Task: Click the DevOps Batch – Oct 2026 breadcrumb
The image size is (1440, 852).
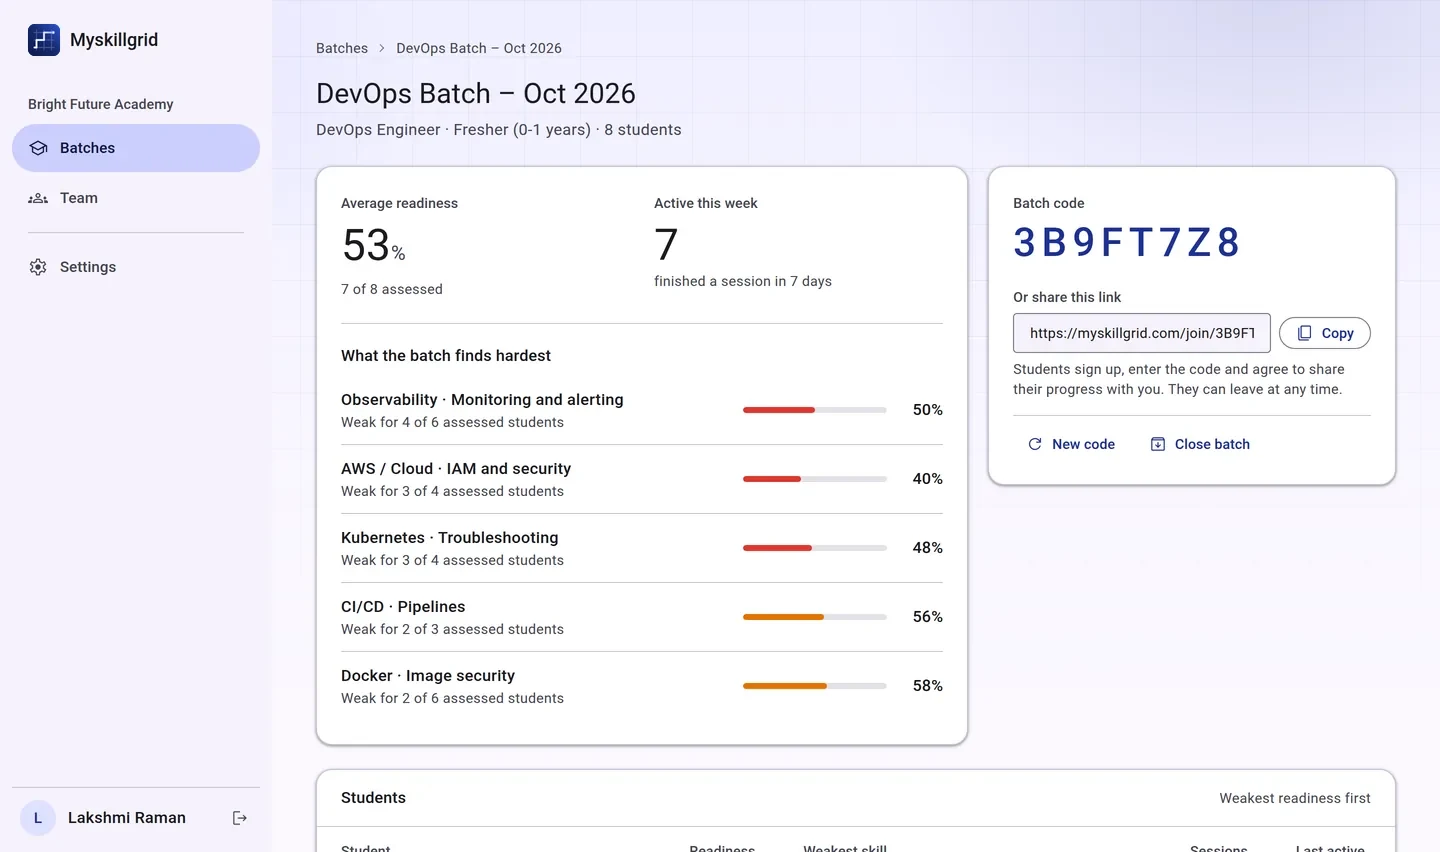Action: 479,48
